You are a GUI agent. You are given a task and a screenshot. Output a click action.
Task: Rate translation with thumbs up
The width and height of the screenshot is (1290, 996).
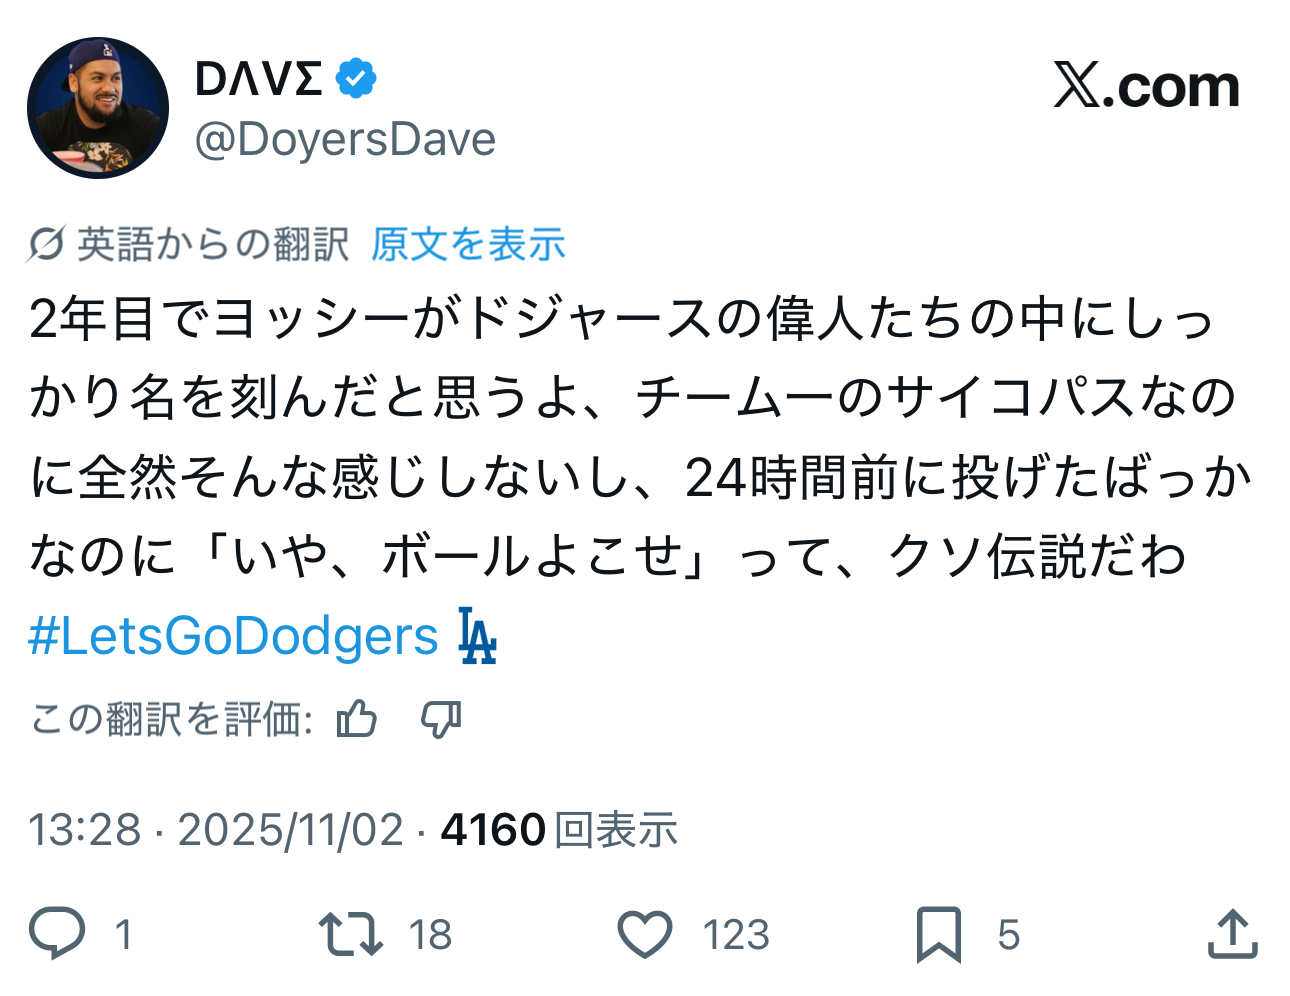click(x=357, y=719)
